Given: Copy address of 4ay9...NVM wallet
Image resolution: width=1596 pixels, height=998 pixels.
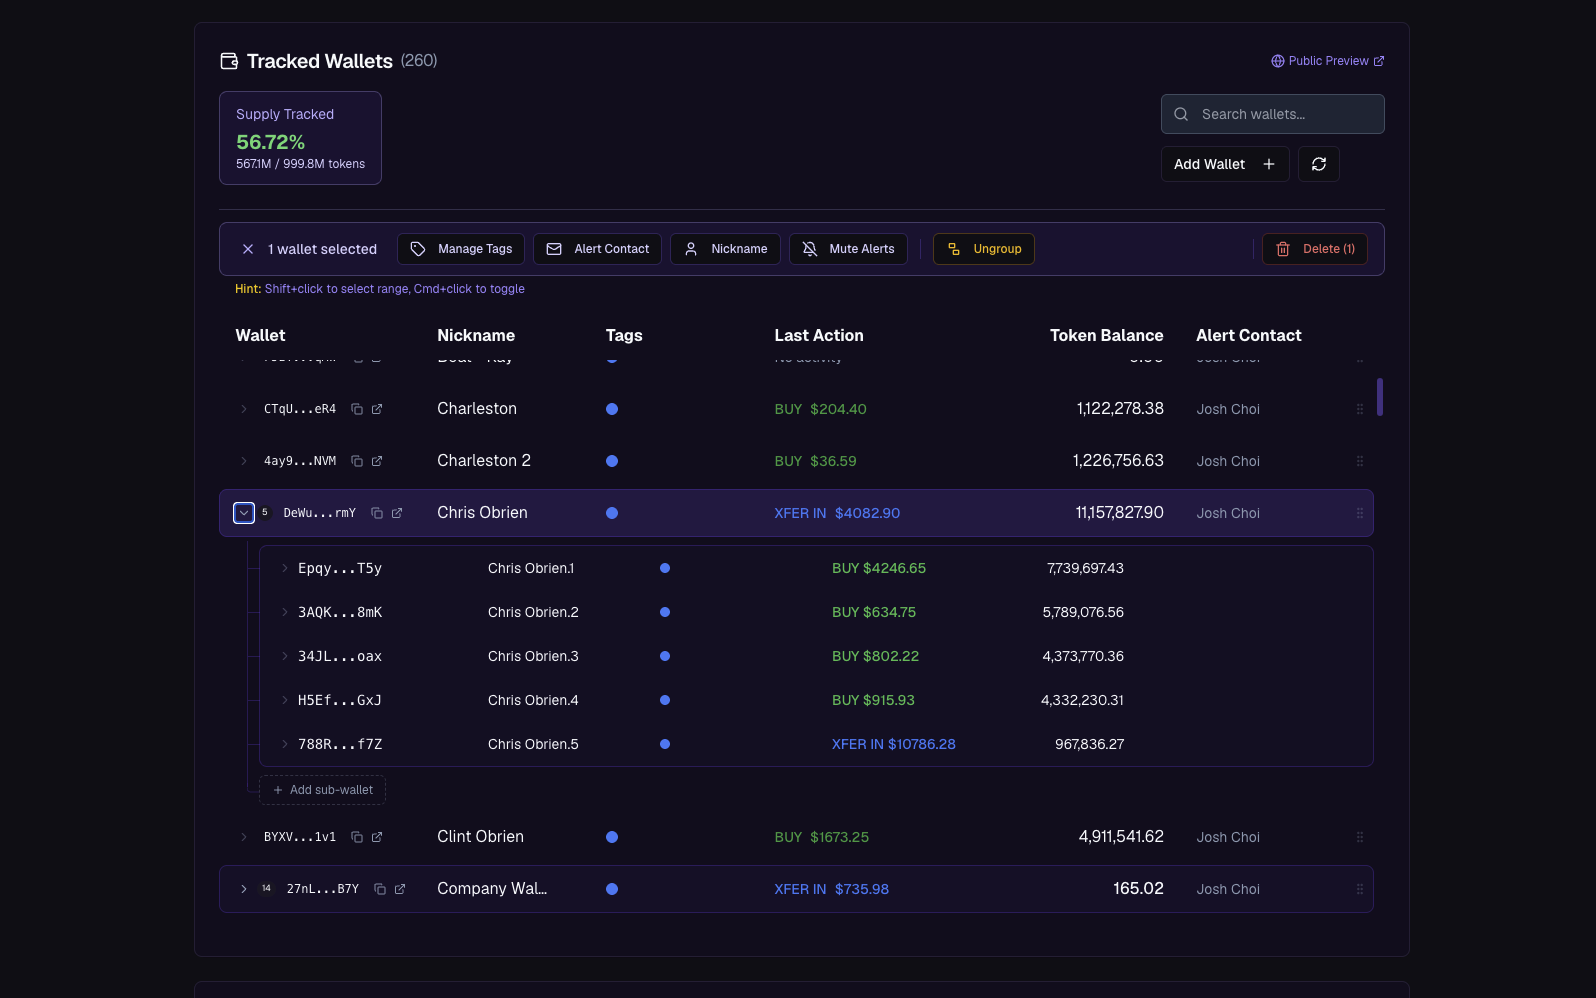Looking at the screenshot, I should point(357,461).
